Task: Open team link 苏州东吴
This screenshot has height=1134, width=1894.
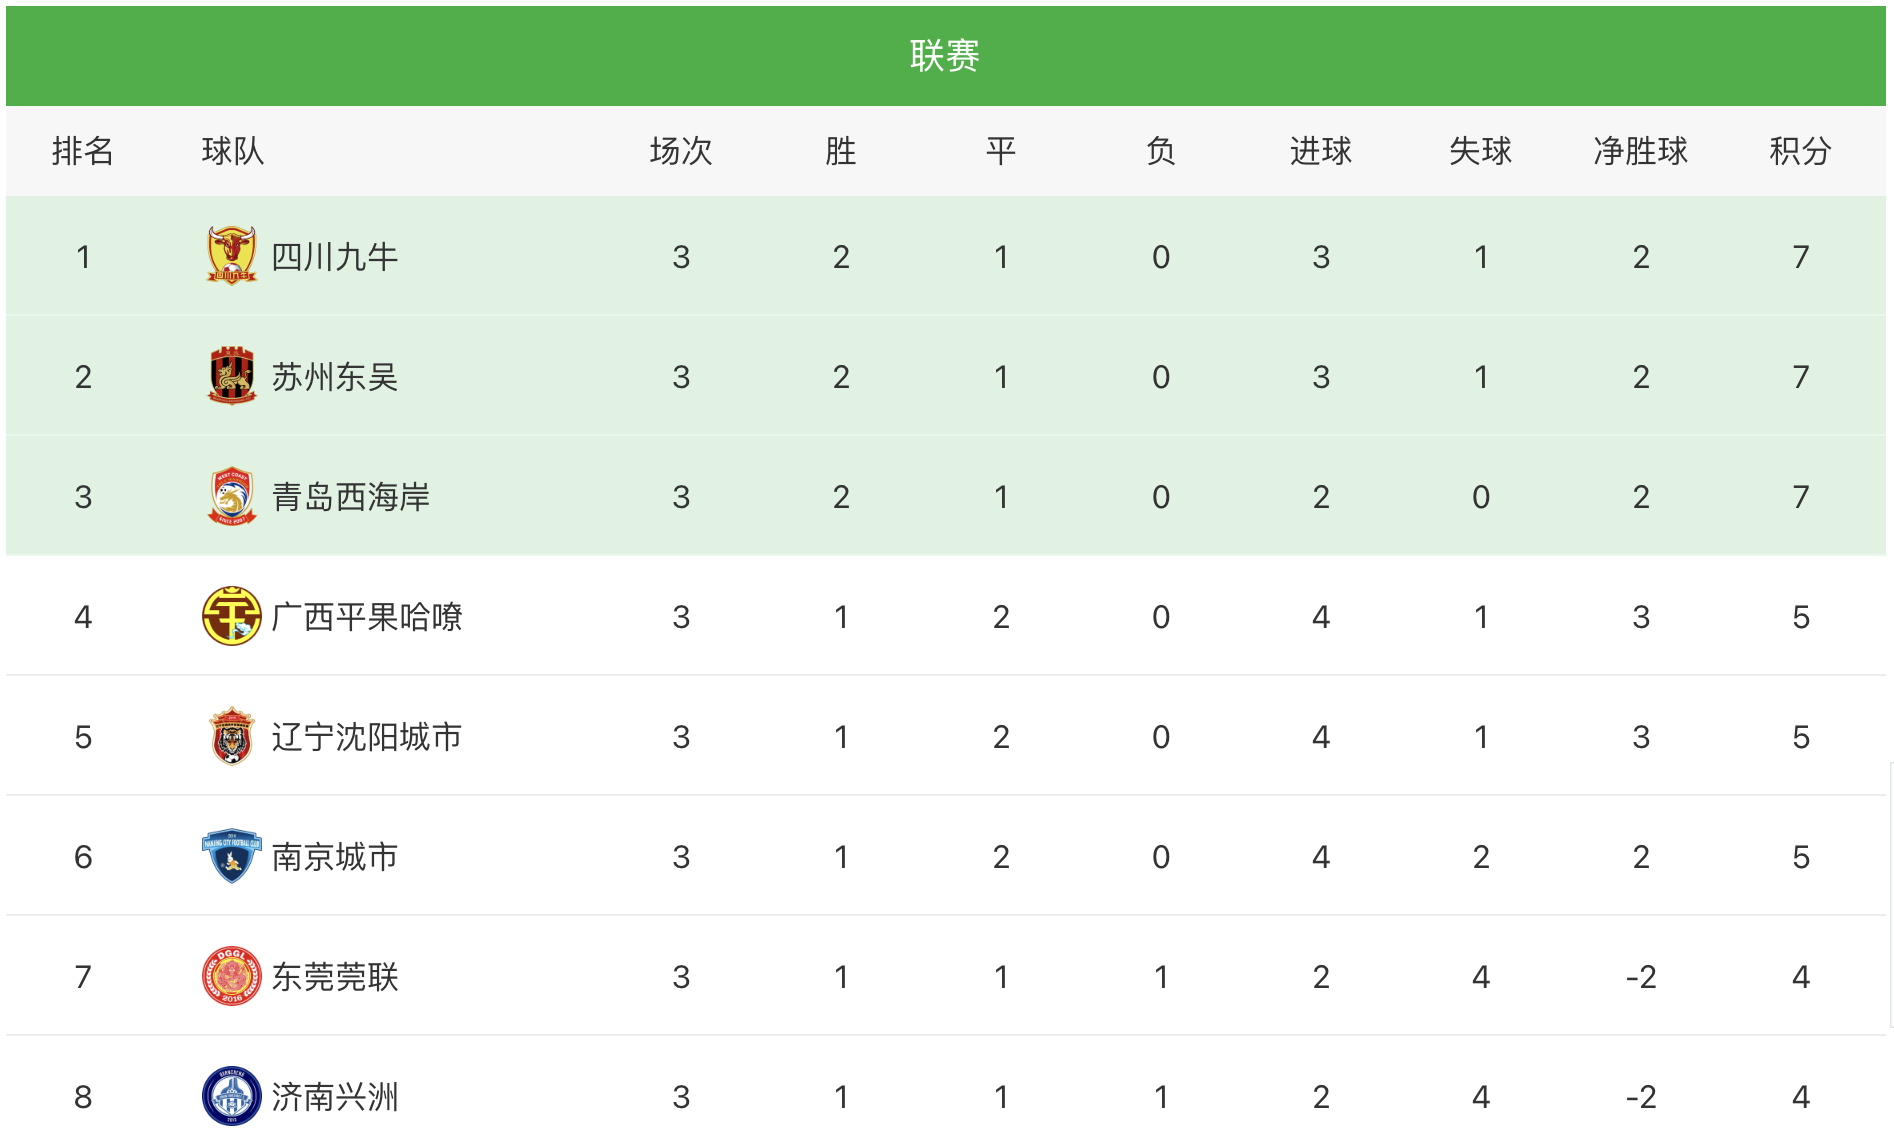Action: 335,377
